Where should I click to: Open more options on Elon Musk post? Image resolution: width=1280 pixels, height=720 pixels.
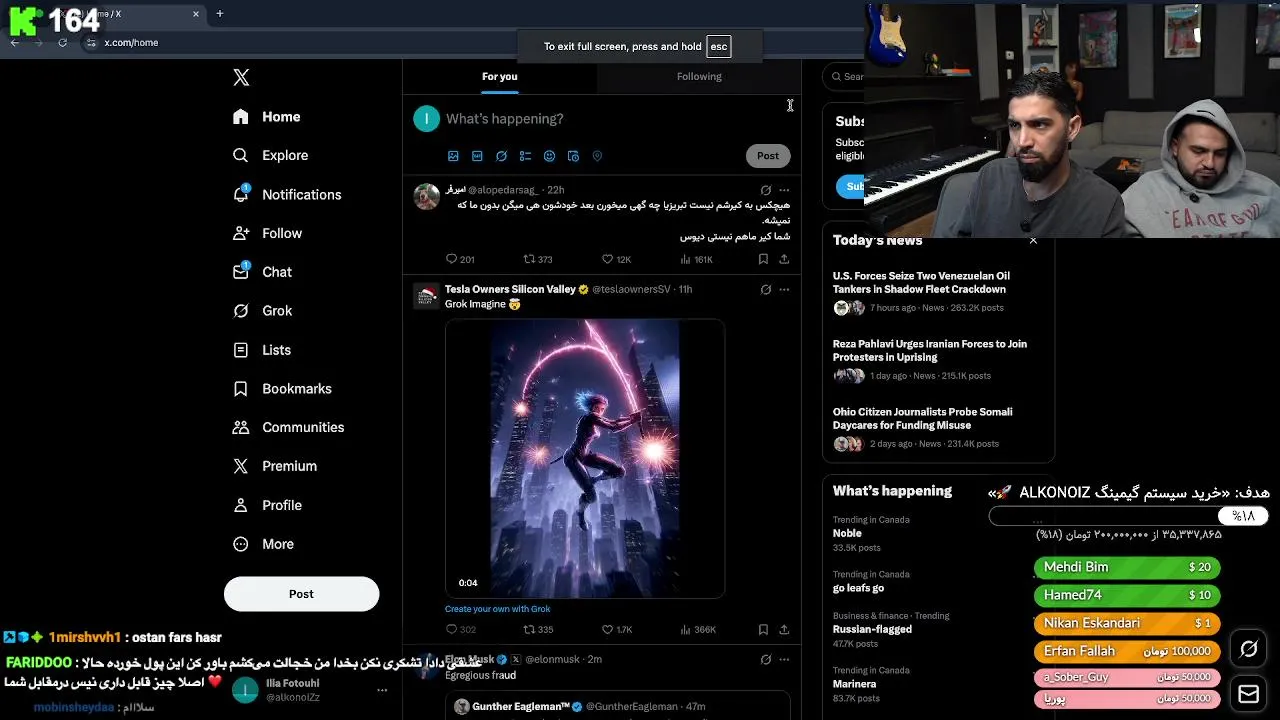pyautogui.click(x=784, y=660)
